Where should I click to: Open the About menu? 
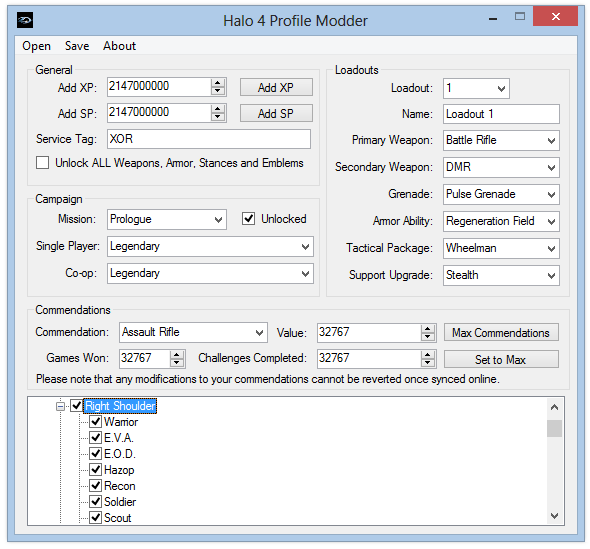pyautogui.click(x=119, y=46)
